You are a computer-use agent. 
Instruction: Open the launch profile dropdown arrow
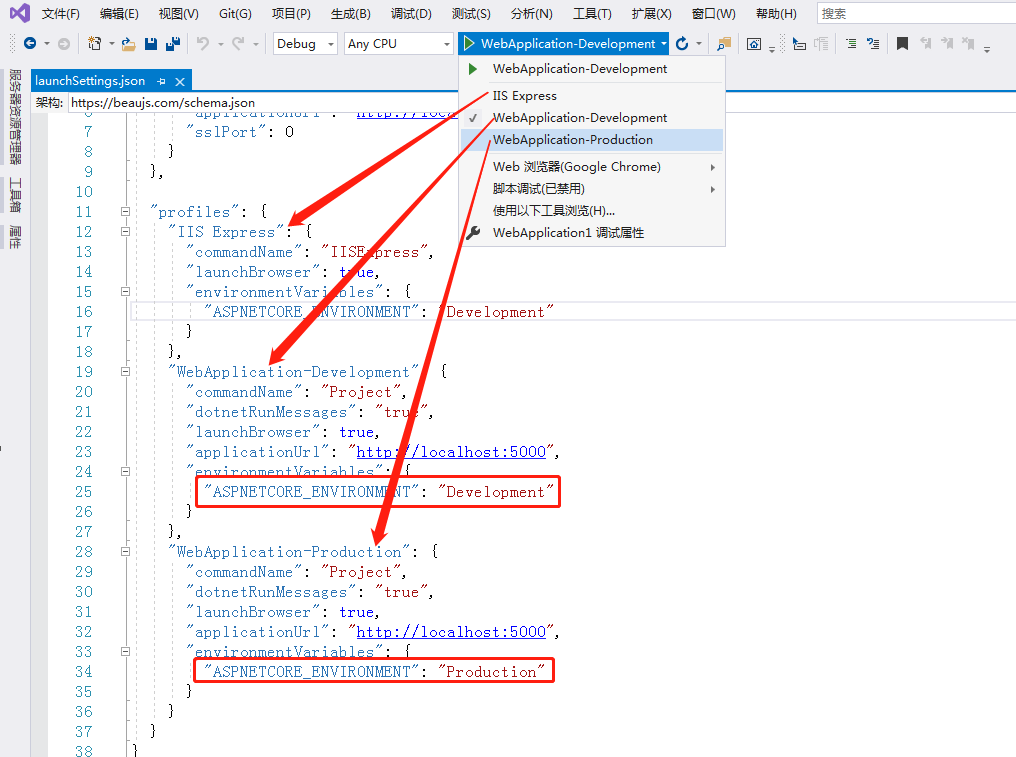point(664,43)
